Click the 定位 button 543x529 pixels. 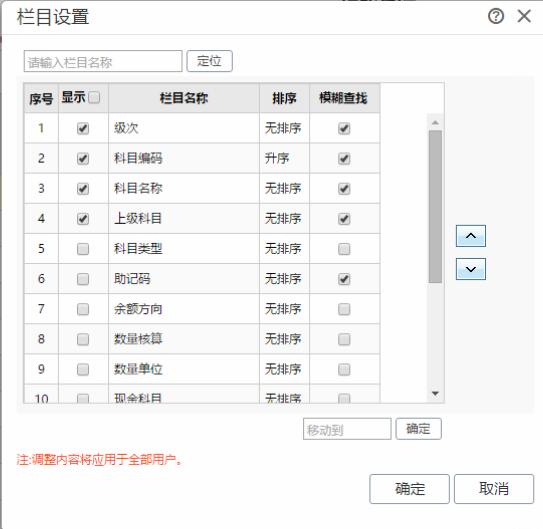[x=209, y=61]
